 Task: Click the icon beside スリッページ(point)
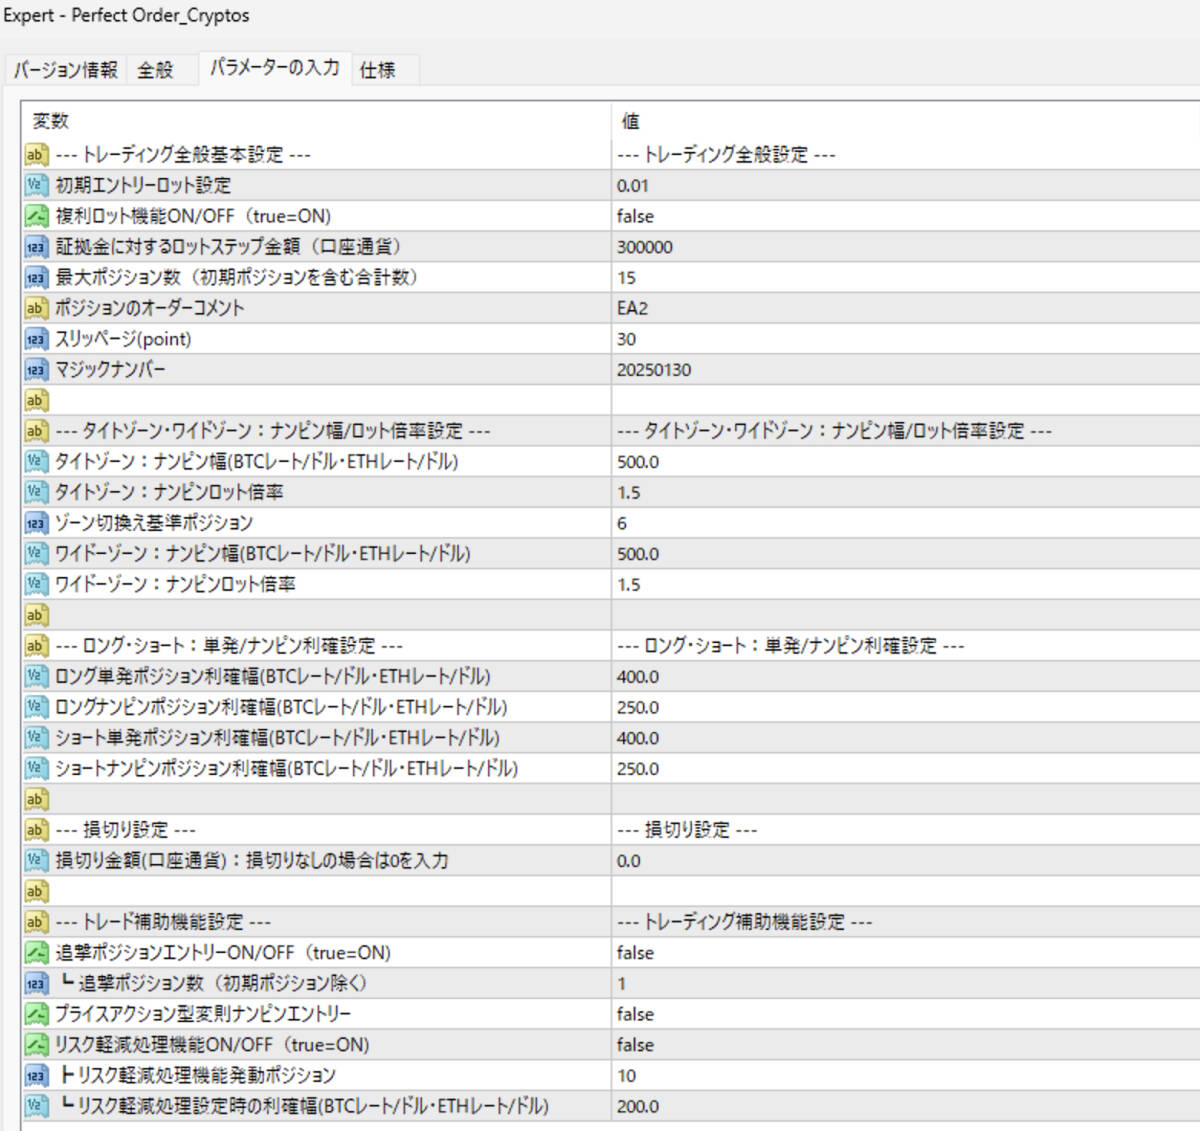(x=36, y=339)
